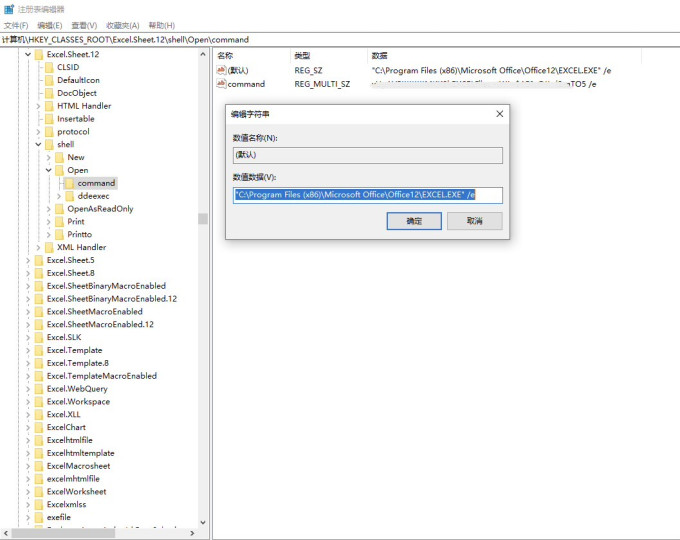Select the command key folder icon
The width and height of the screenshot is (680, 540).
(70, 183)
